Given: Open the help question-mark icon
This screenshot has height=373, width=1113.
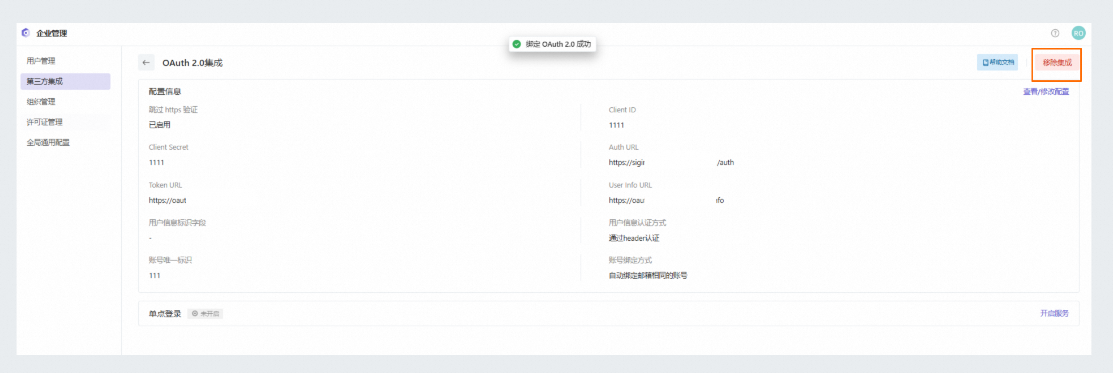Looking at the screenshot, I should pos(1055,33).
